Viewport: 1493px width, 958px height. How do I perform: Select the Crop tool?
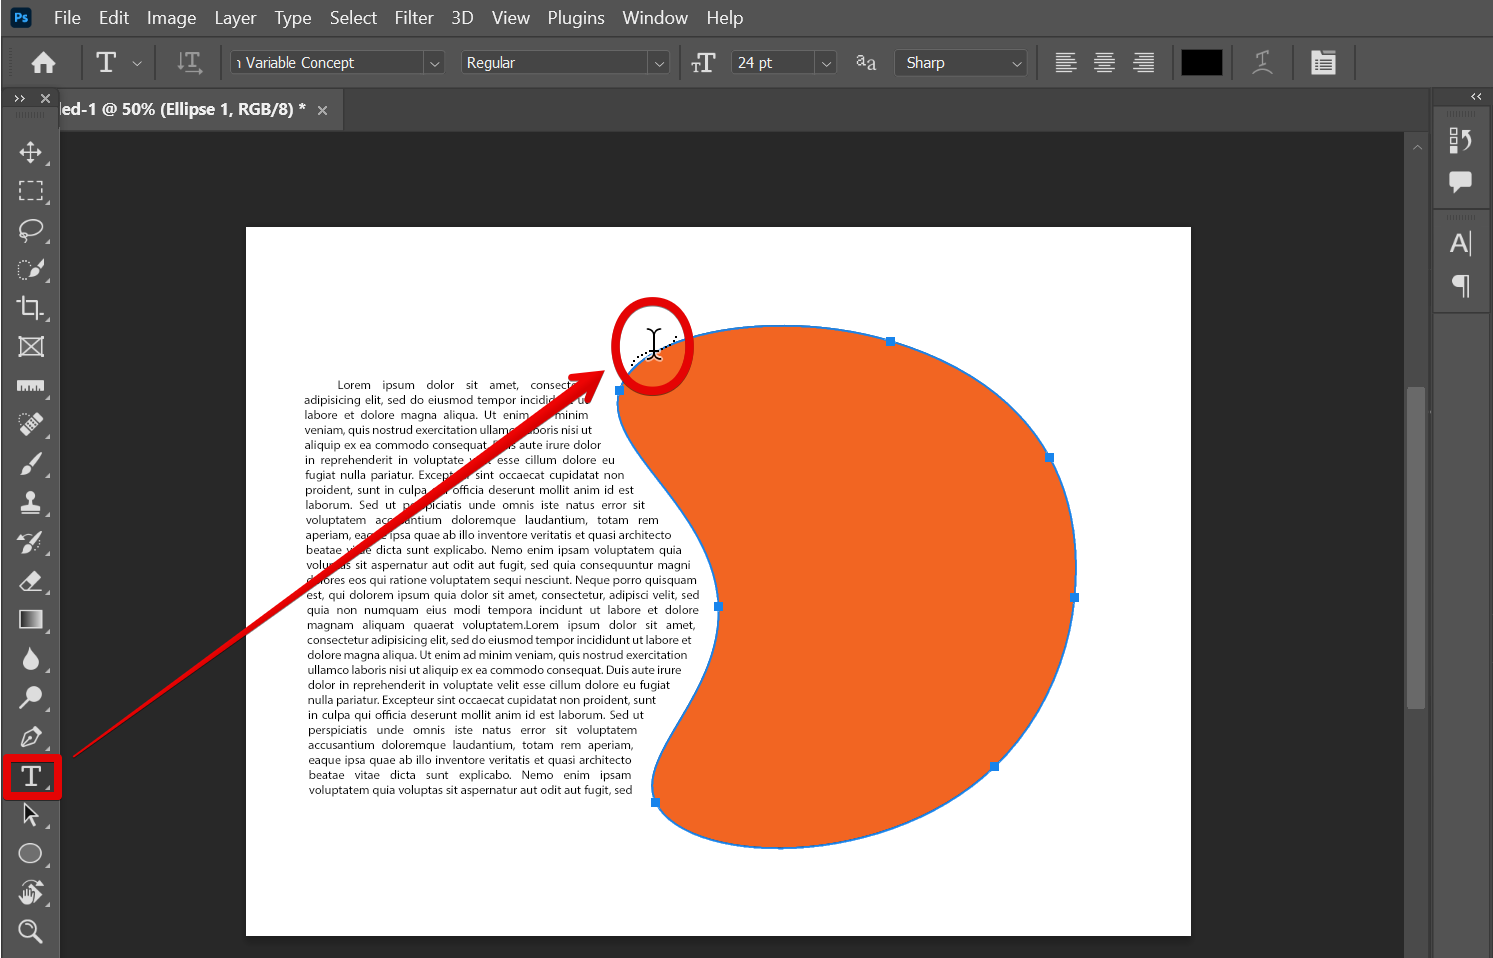(x=30, y=308)
